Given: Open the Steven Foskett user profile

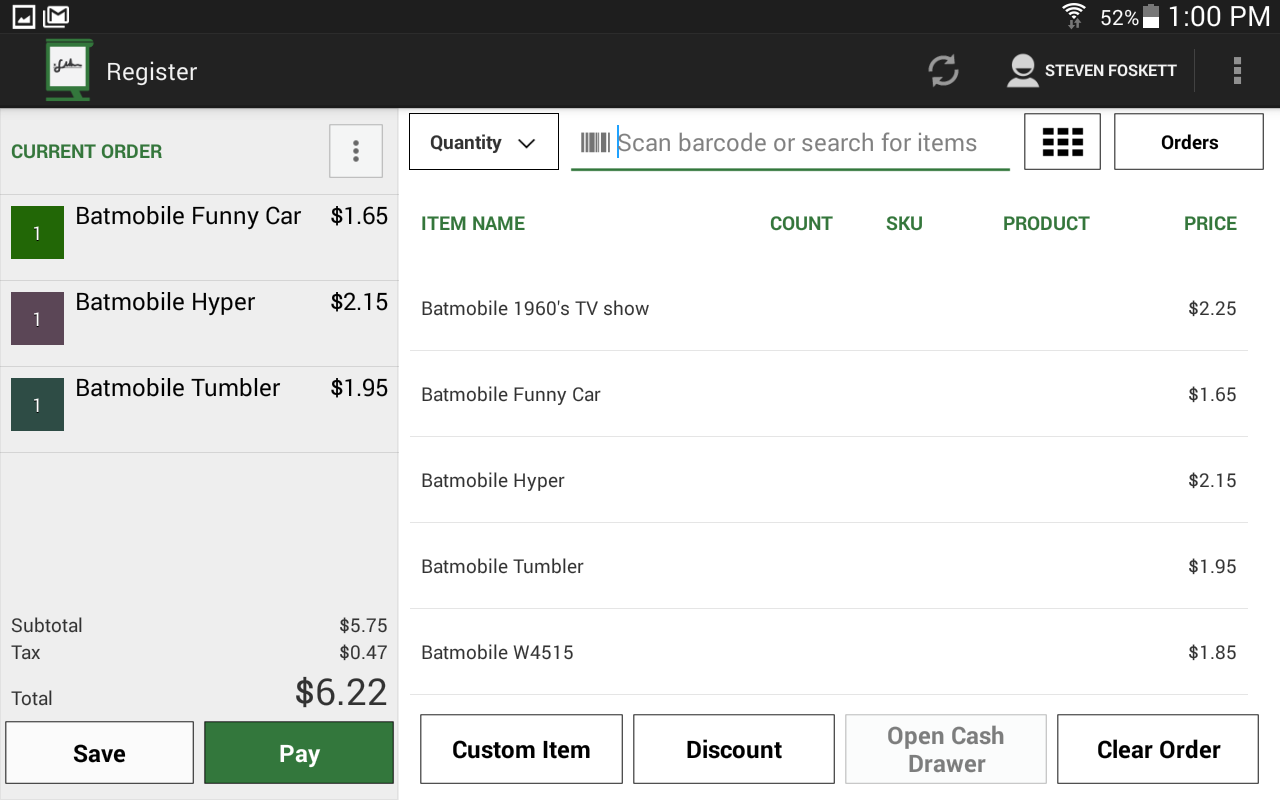Looking at the screenshot, I should (1091, 71).
